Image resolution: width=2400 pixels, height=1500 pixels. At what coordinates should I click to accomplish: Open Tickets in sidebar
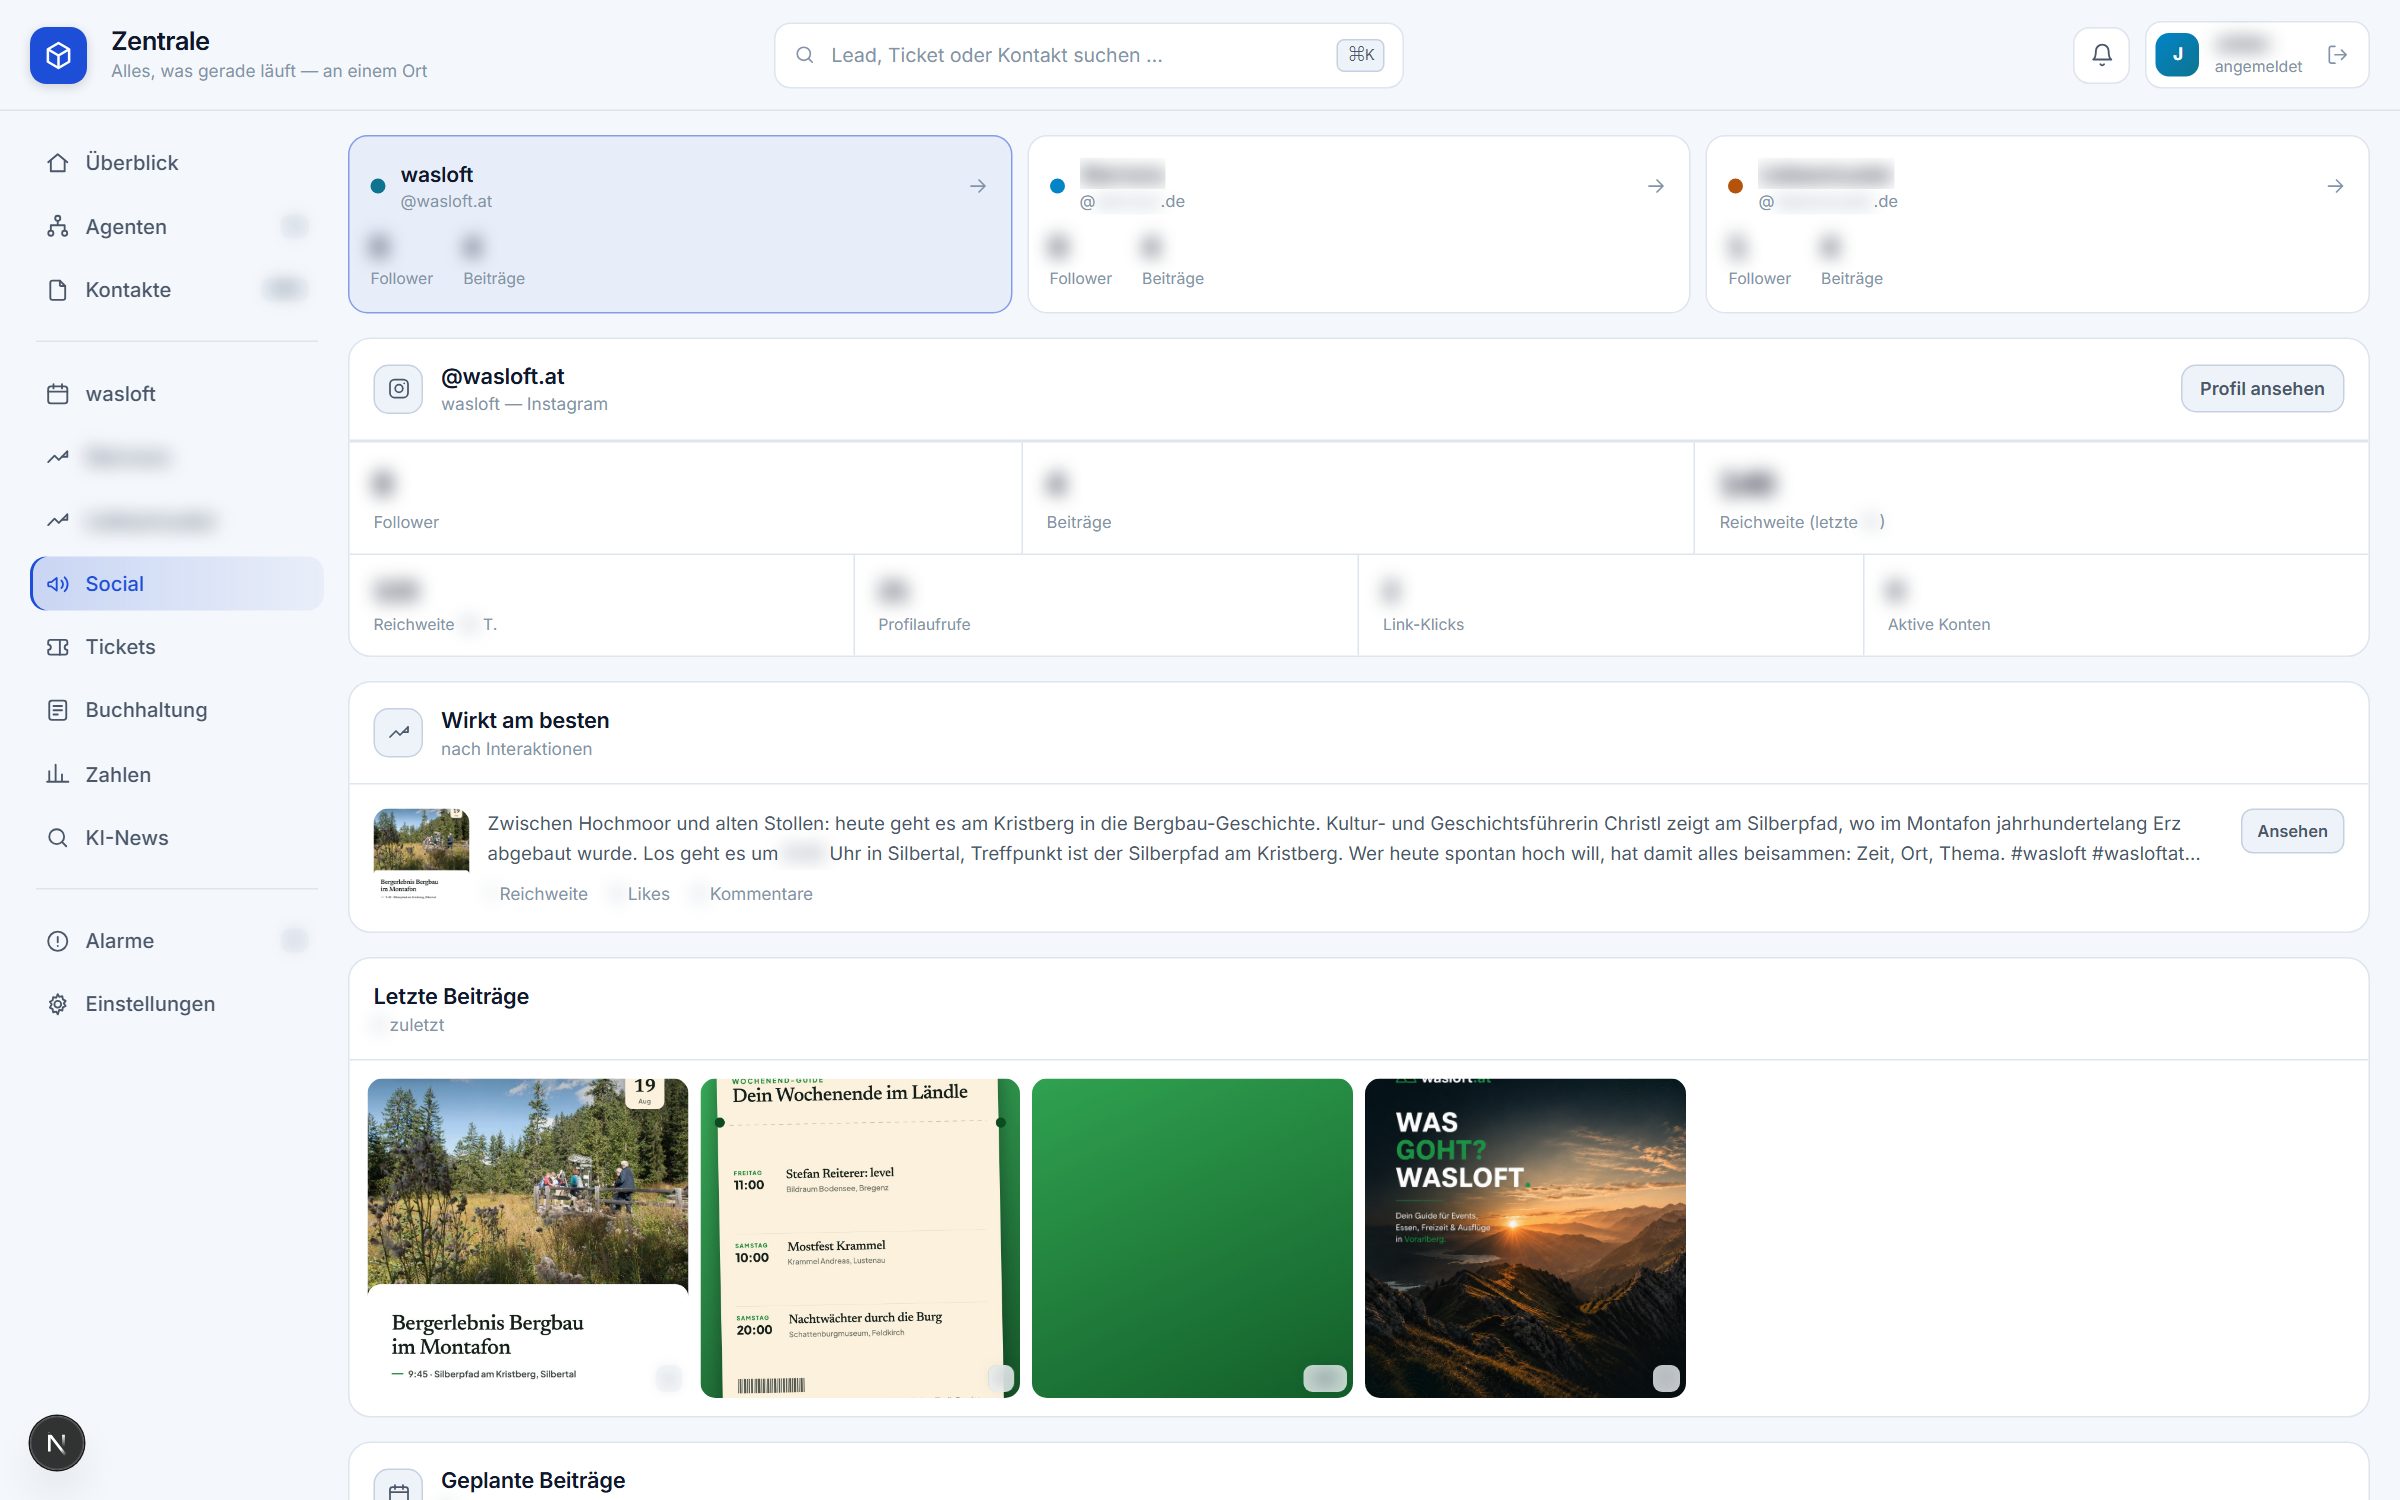click(177, 647)
